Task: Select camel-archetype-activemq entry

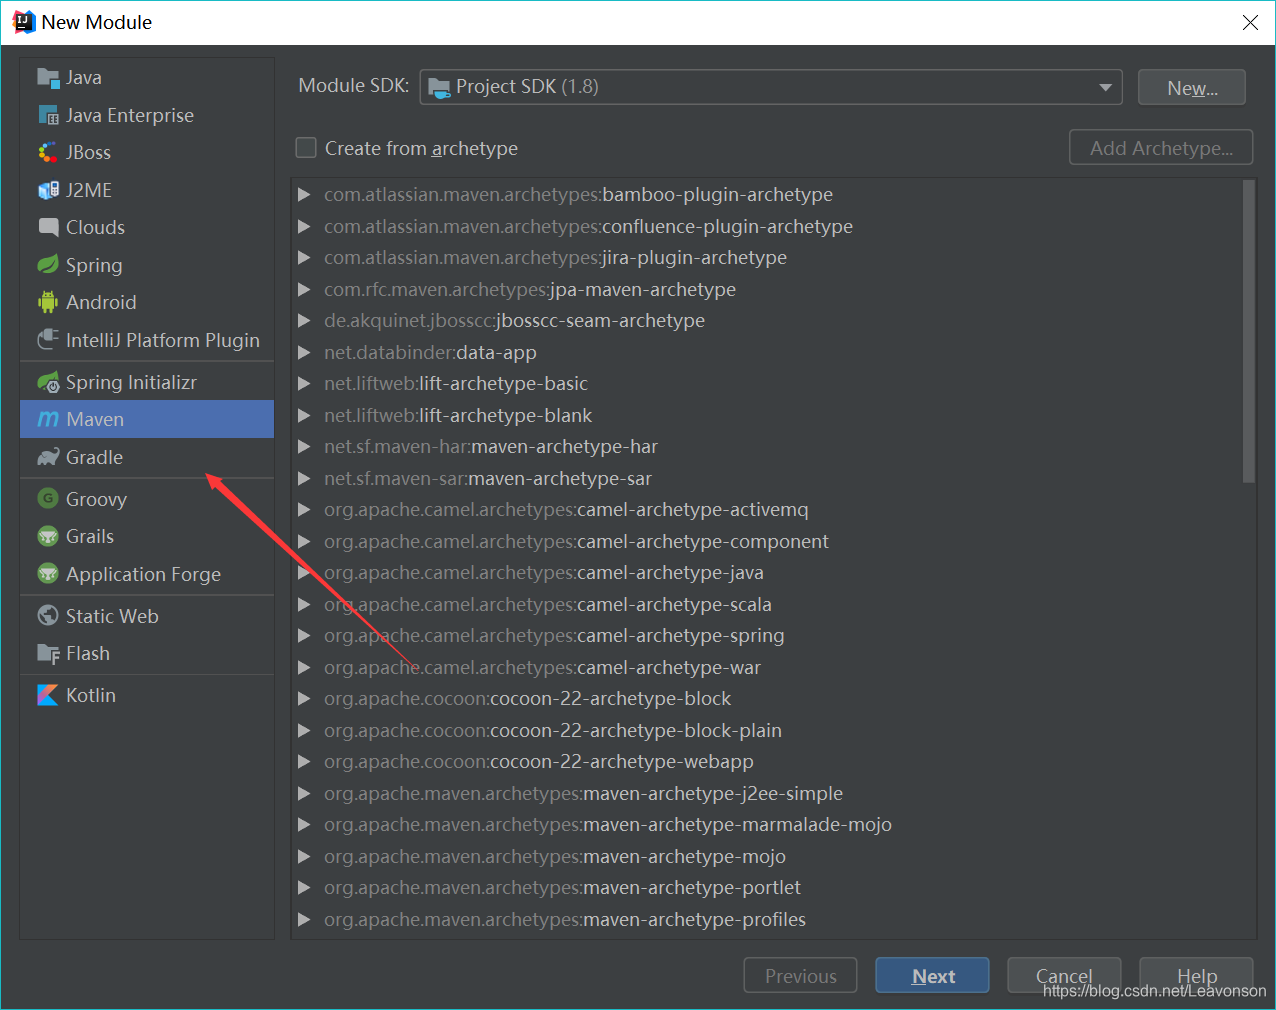Action: click(566, 510)
